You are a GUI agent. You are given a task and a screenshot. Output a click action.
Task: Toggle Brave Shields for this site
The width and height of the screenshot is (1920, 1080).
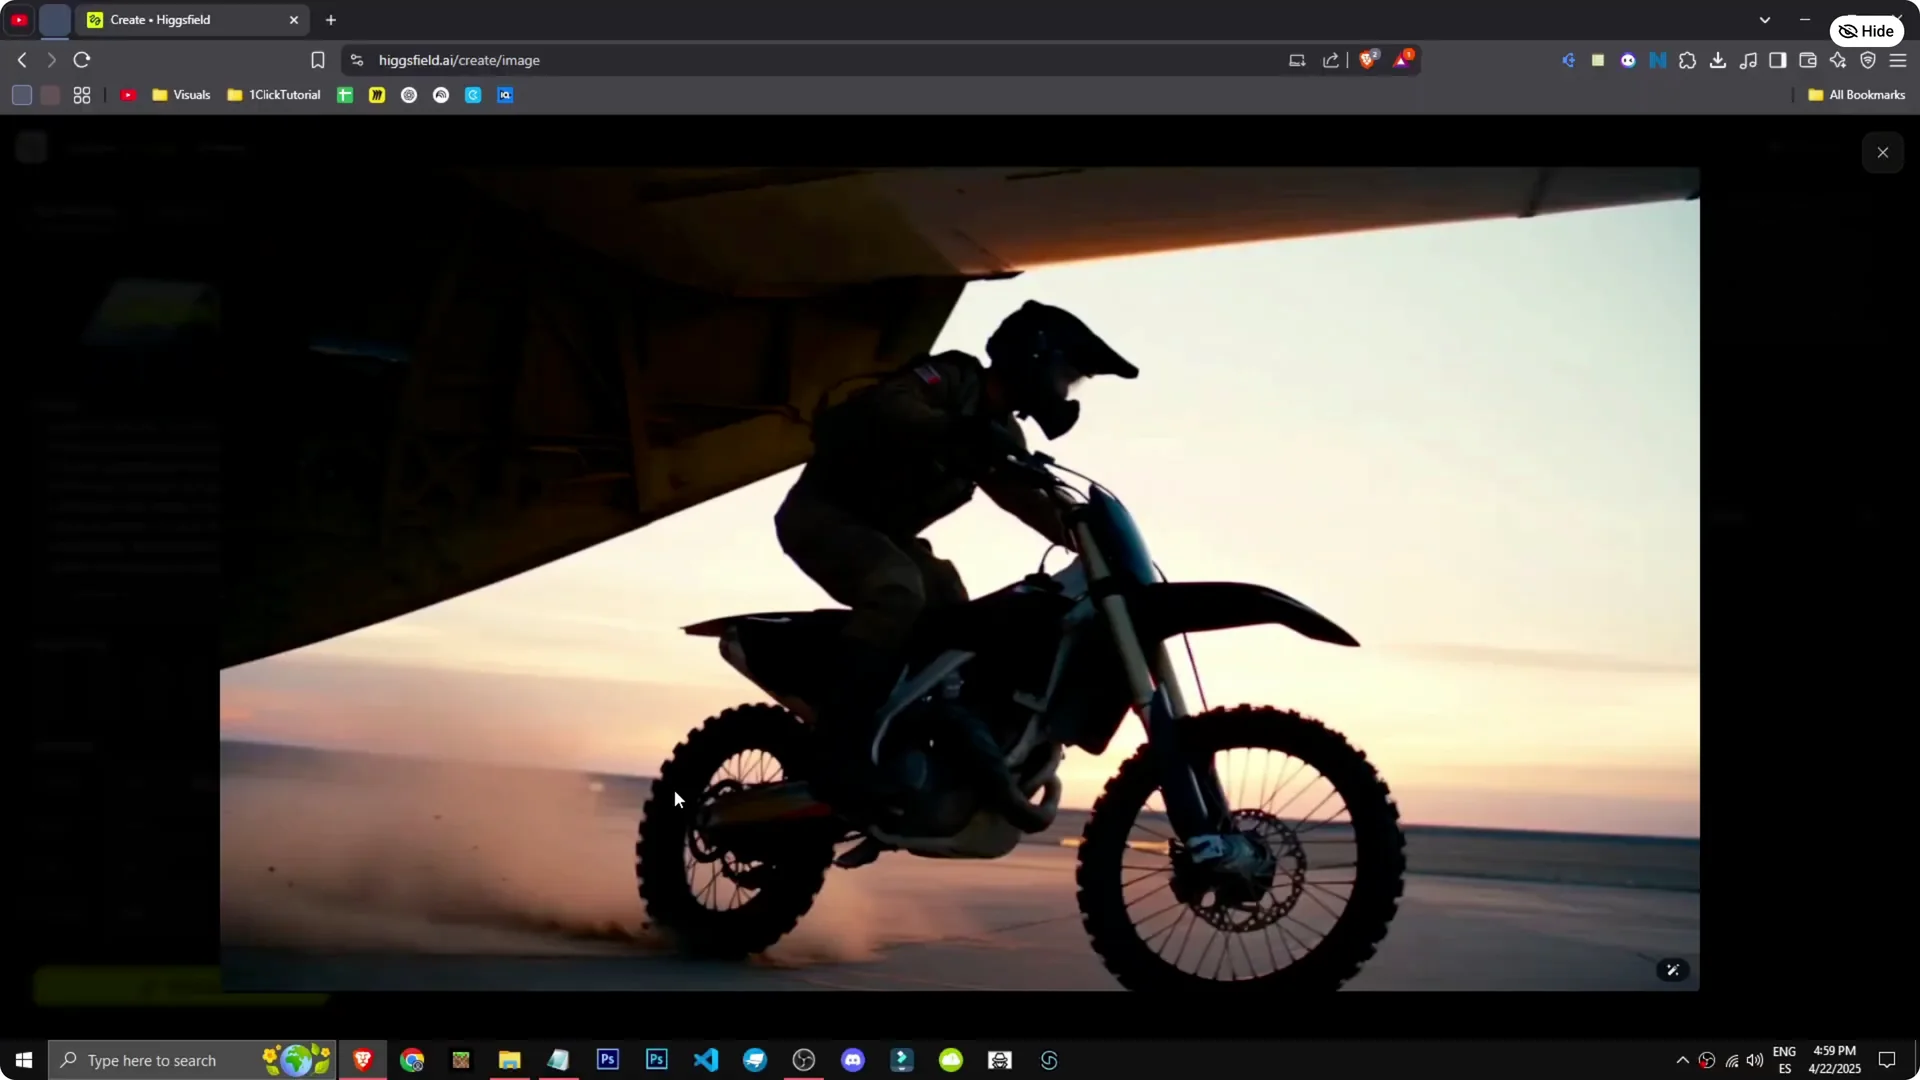point(1368,60)
